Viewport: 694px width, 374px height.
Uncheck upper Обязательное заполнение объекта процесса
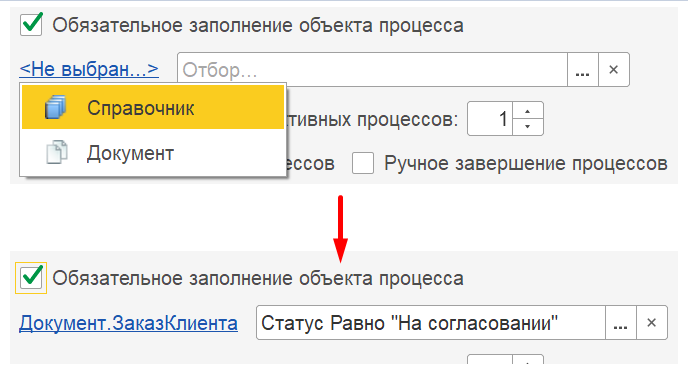pyautogui.click(x=31, y=24)
